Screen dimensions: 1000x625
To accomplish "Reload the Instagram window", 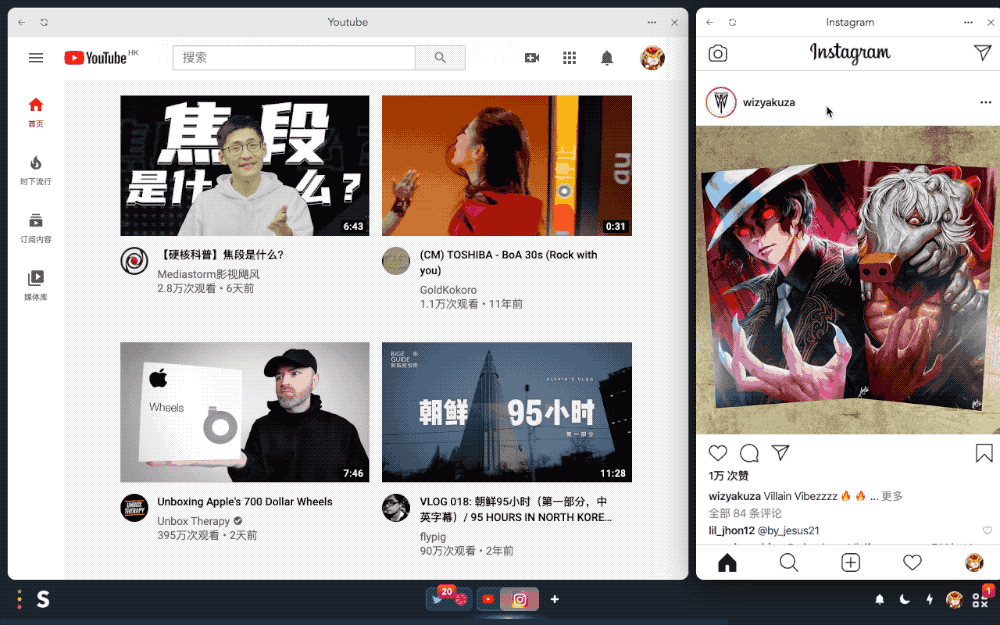I will click(x=732, y=22).
